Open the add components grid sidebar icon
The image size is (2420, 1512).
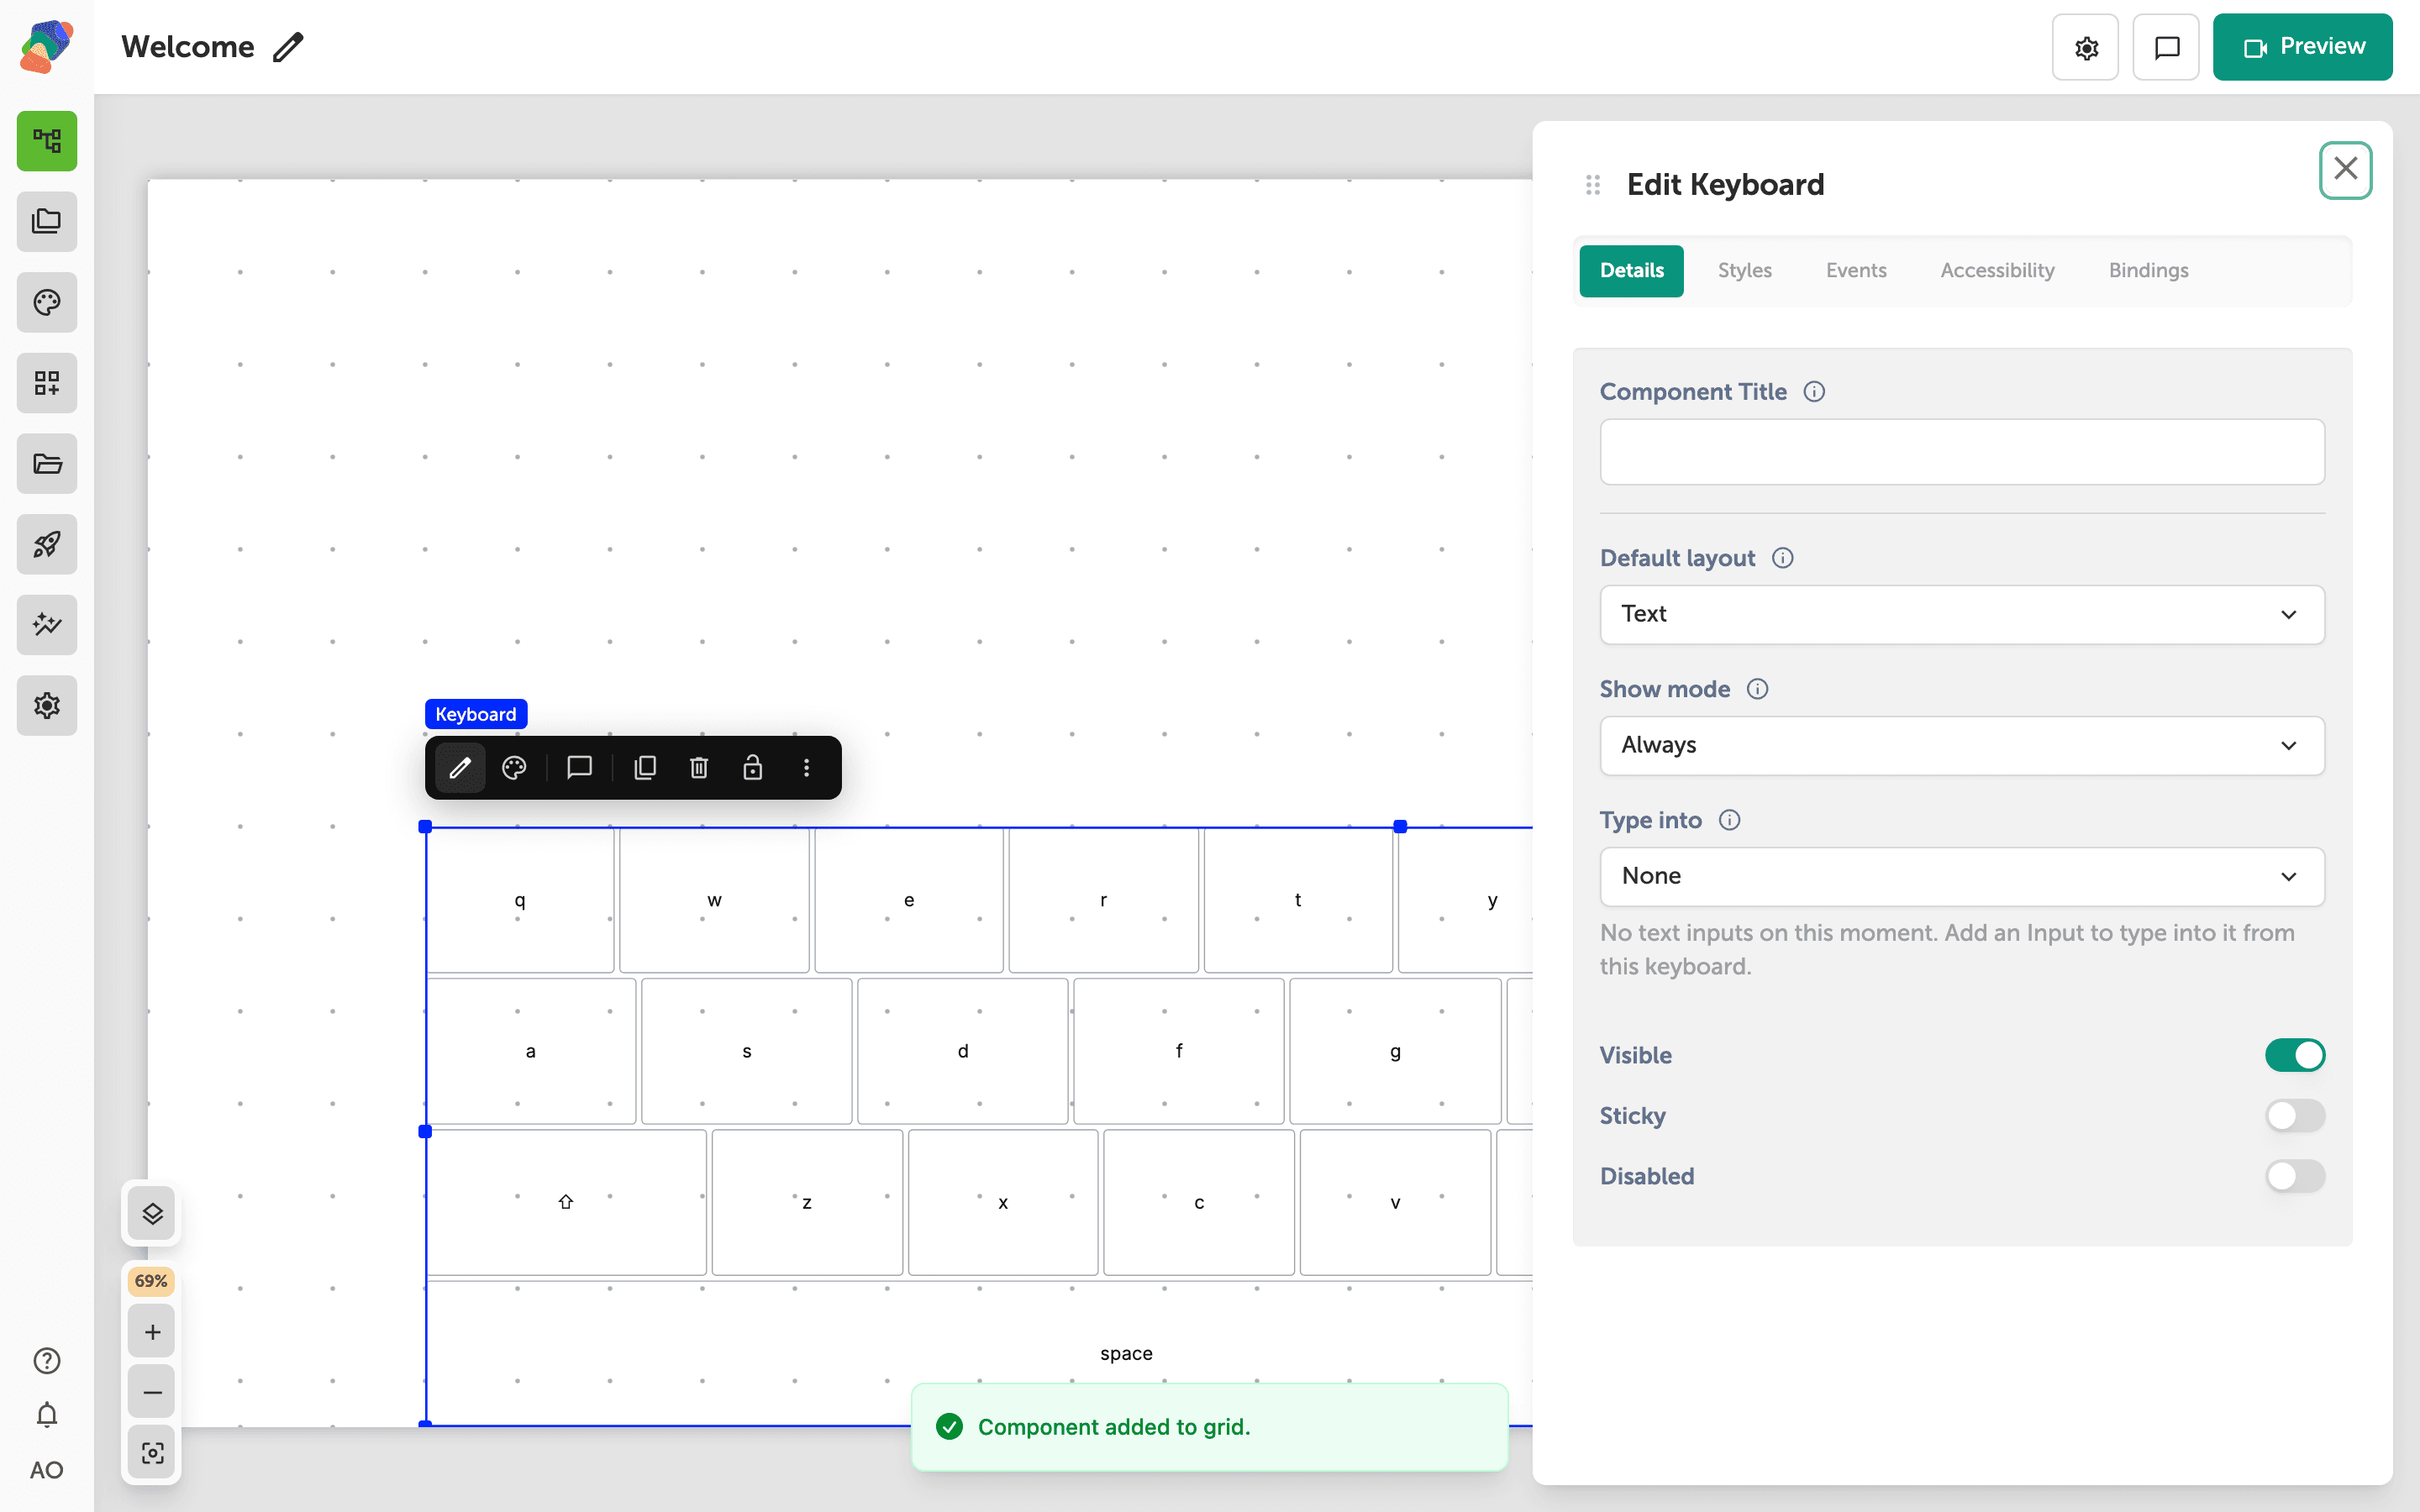pos(47,383)
